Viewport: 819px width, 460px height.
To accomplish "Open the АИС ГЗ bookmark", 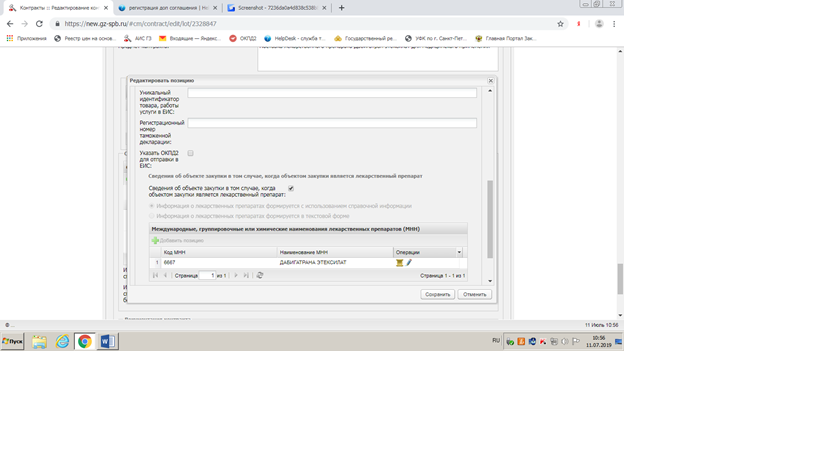I will pyautogui.click(x=138, y=38).
